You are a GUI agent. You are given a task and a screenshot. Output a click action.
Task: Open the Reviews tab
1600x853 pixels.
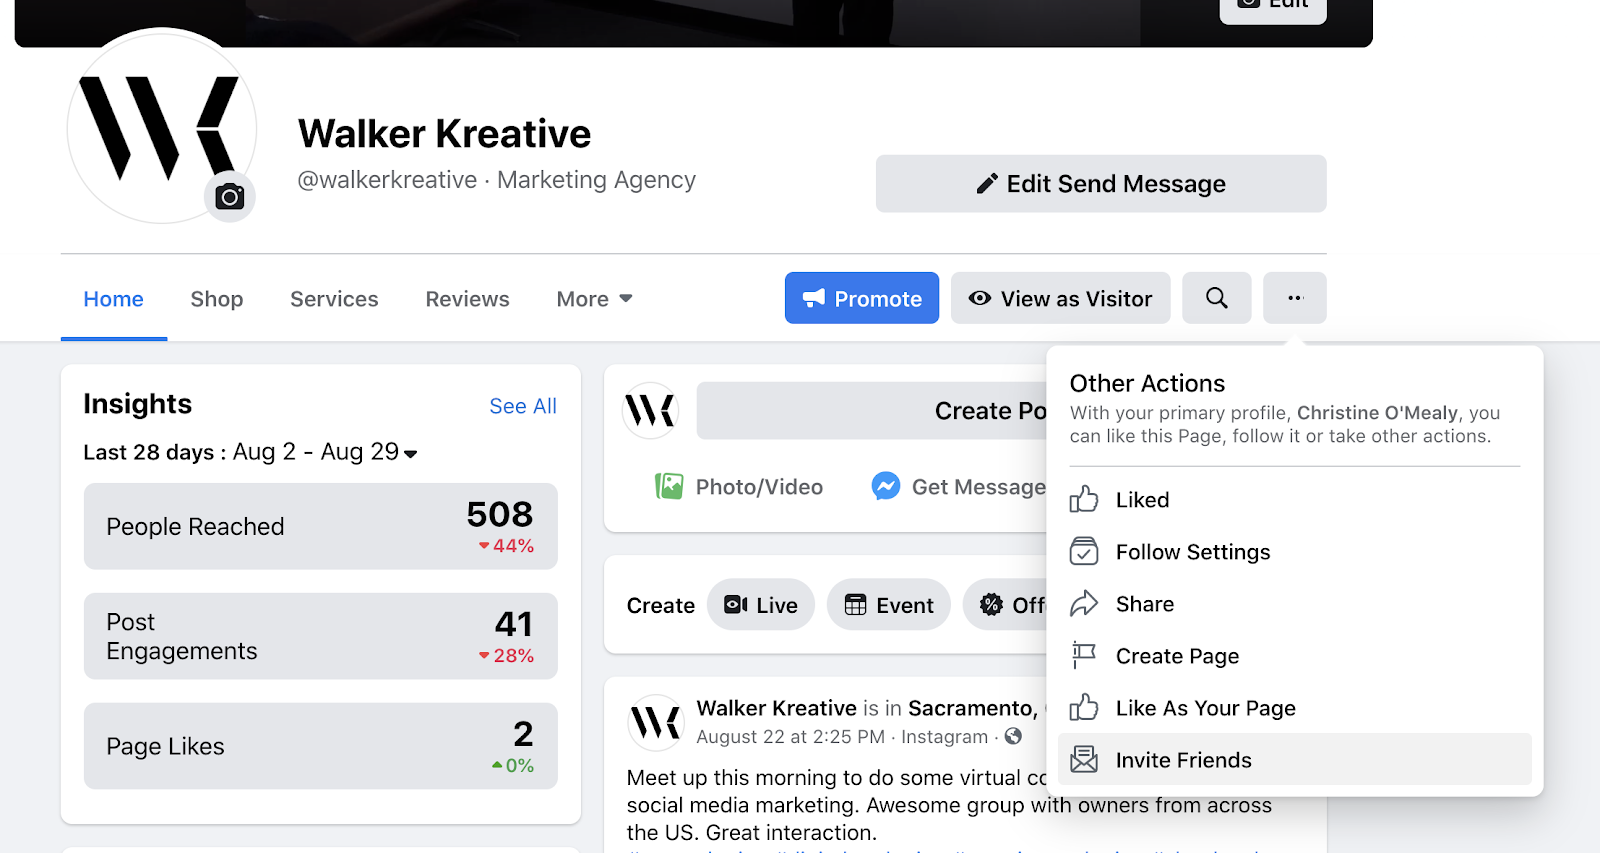(467, 299)
